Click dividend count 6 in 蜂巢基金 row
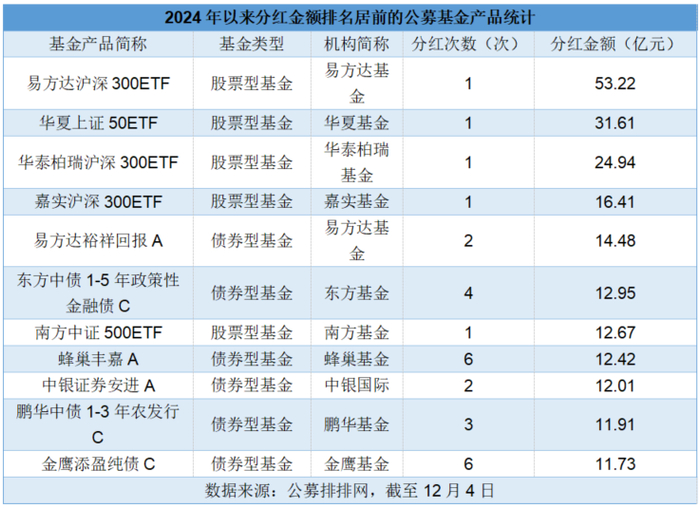700x508 pixels. click(468, 359)
